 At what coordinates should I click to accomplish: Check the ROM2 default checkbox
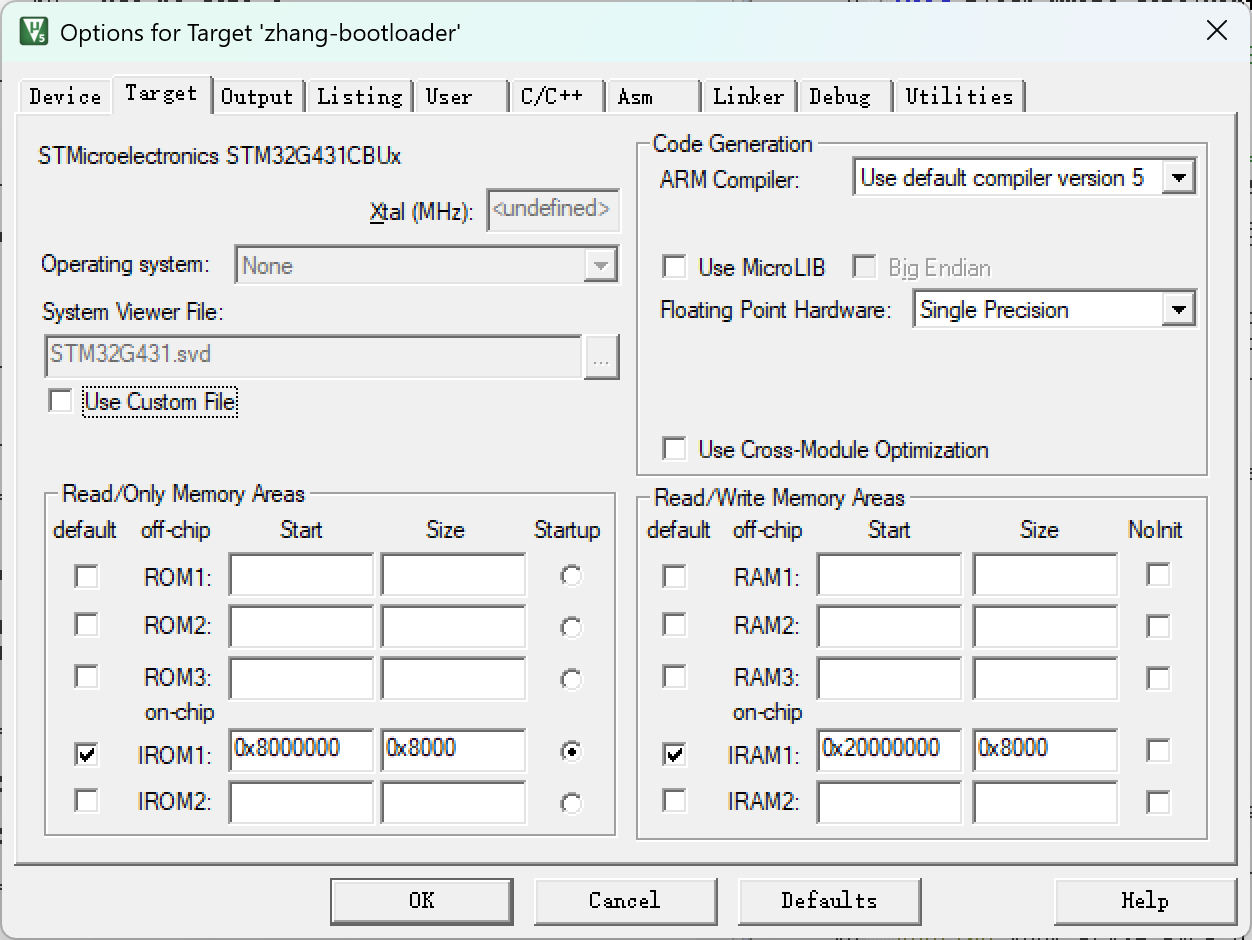87,625
